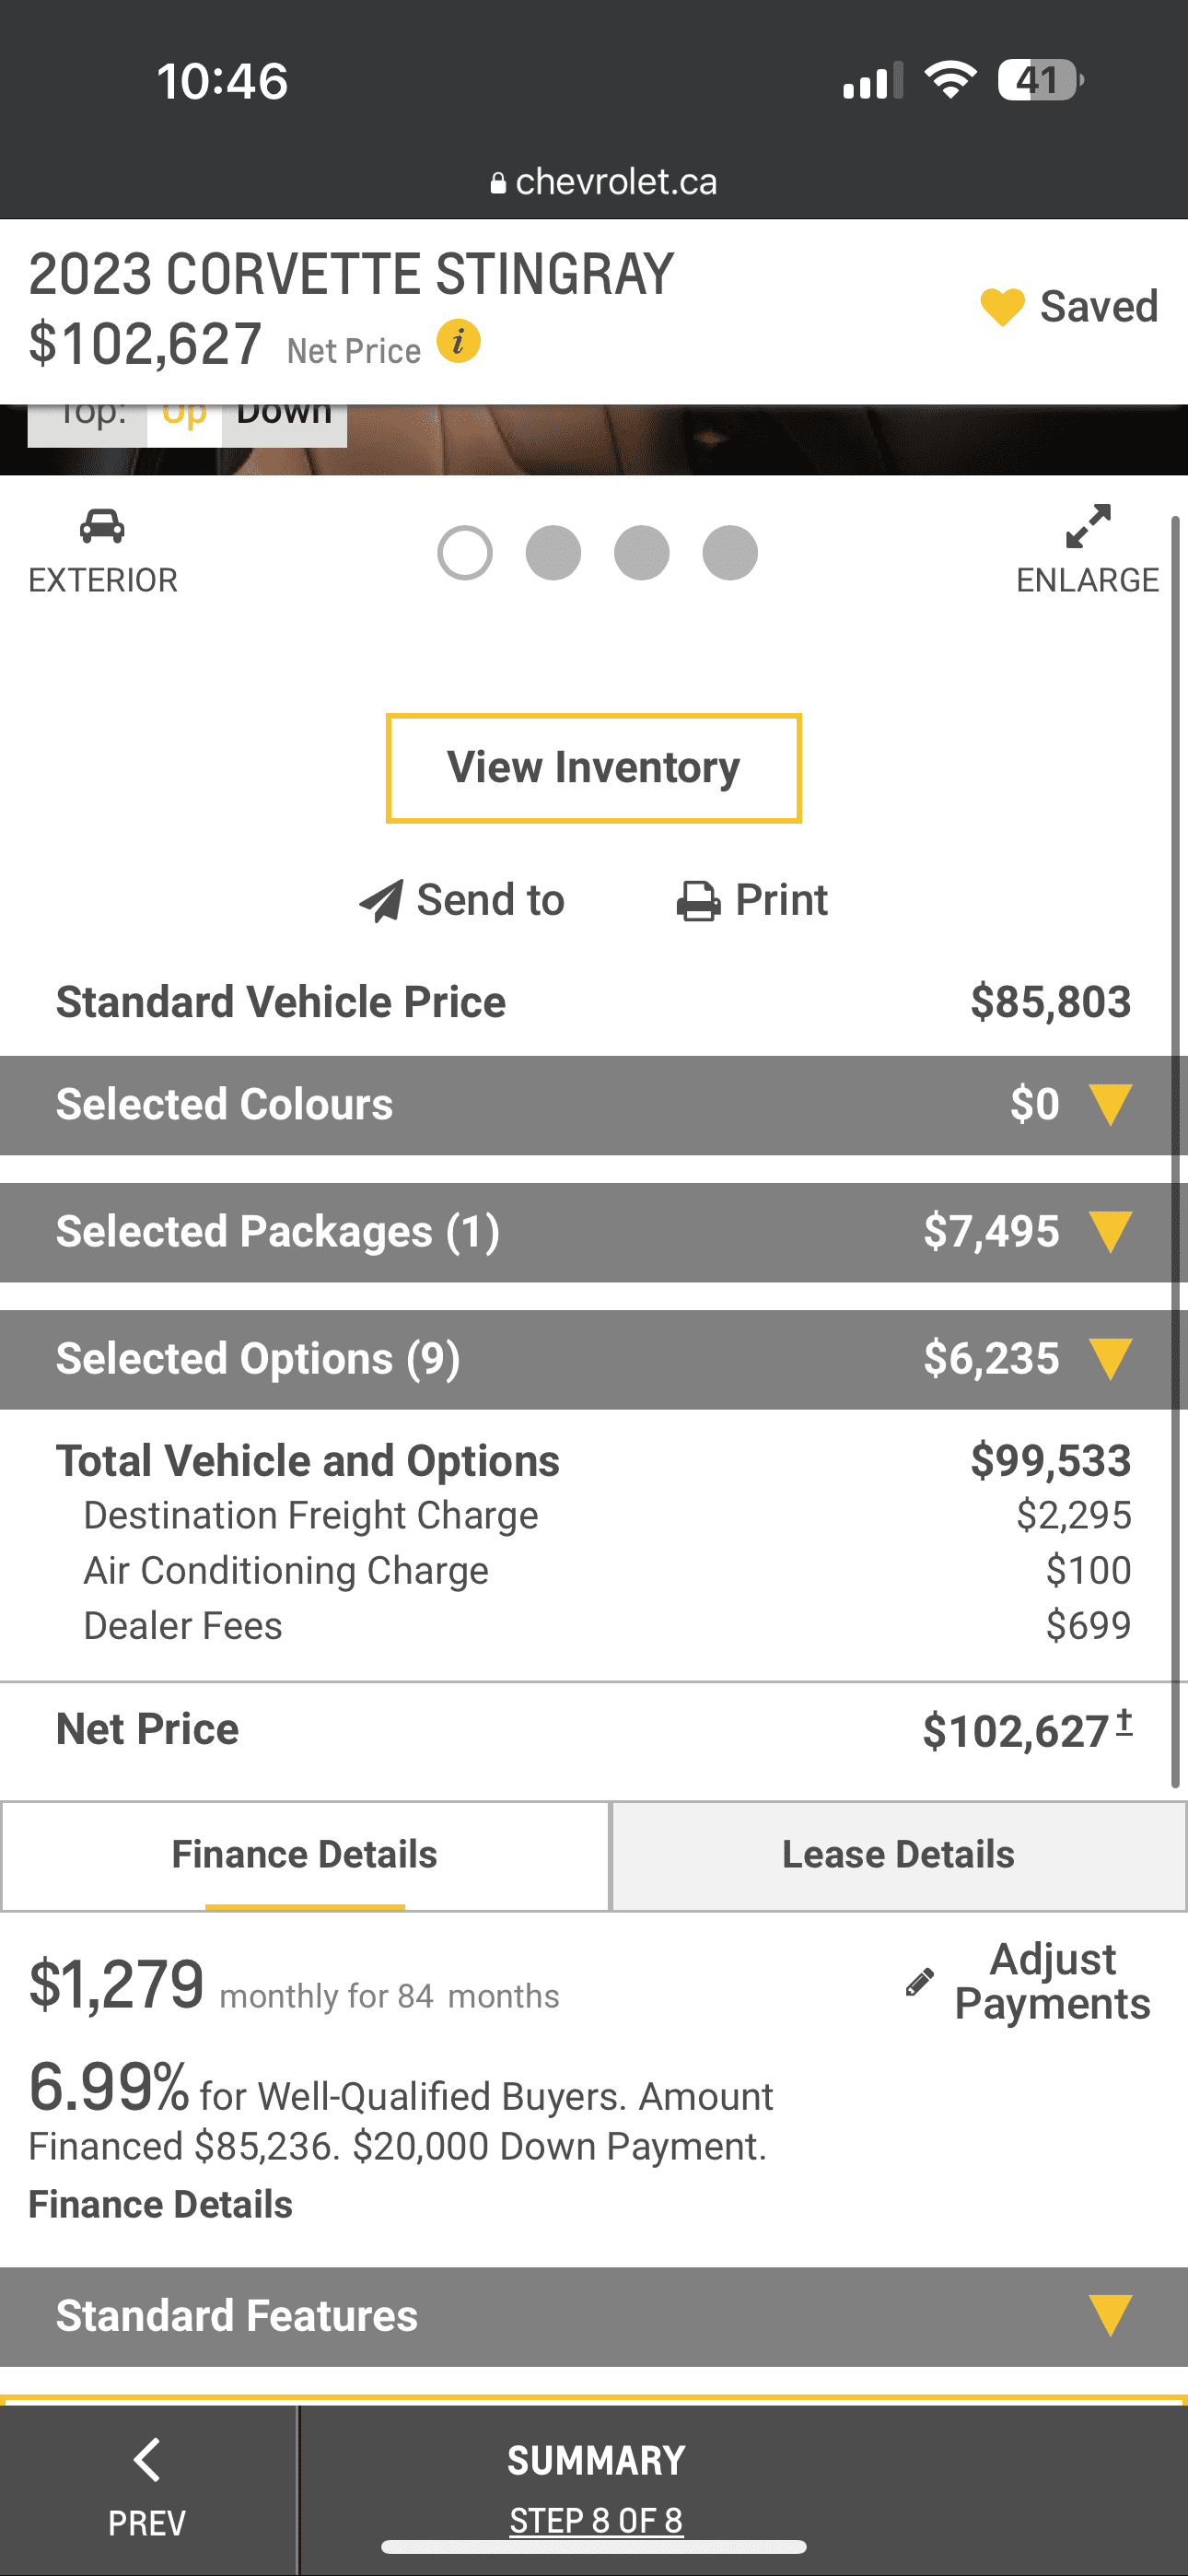1188x2576 pixels.
Task: Expand the Selected Packages section
Action: (1110, 1232)
